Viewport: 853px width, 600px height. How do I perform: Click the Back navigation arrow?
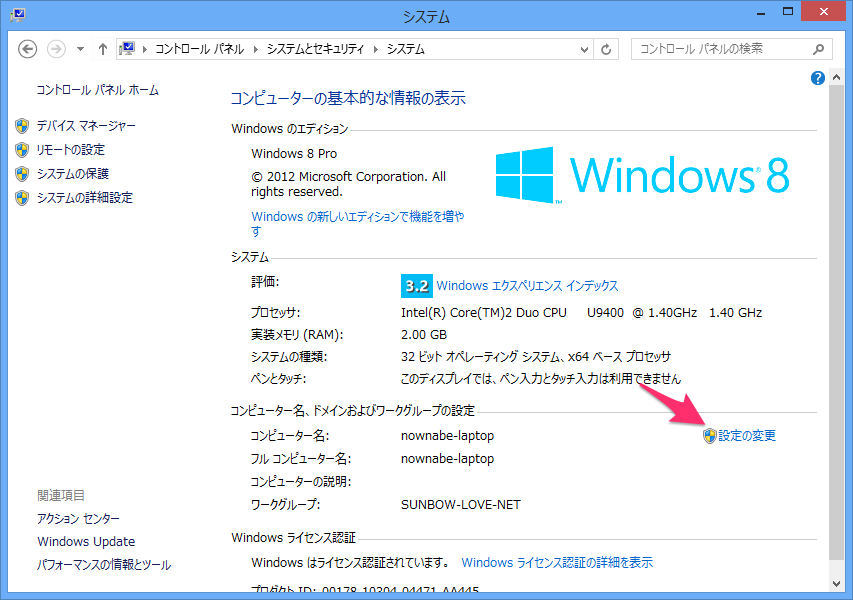(28, 50)
